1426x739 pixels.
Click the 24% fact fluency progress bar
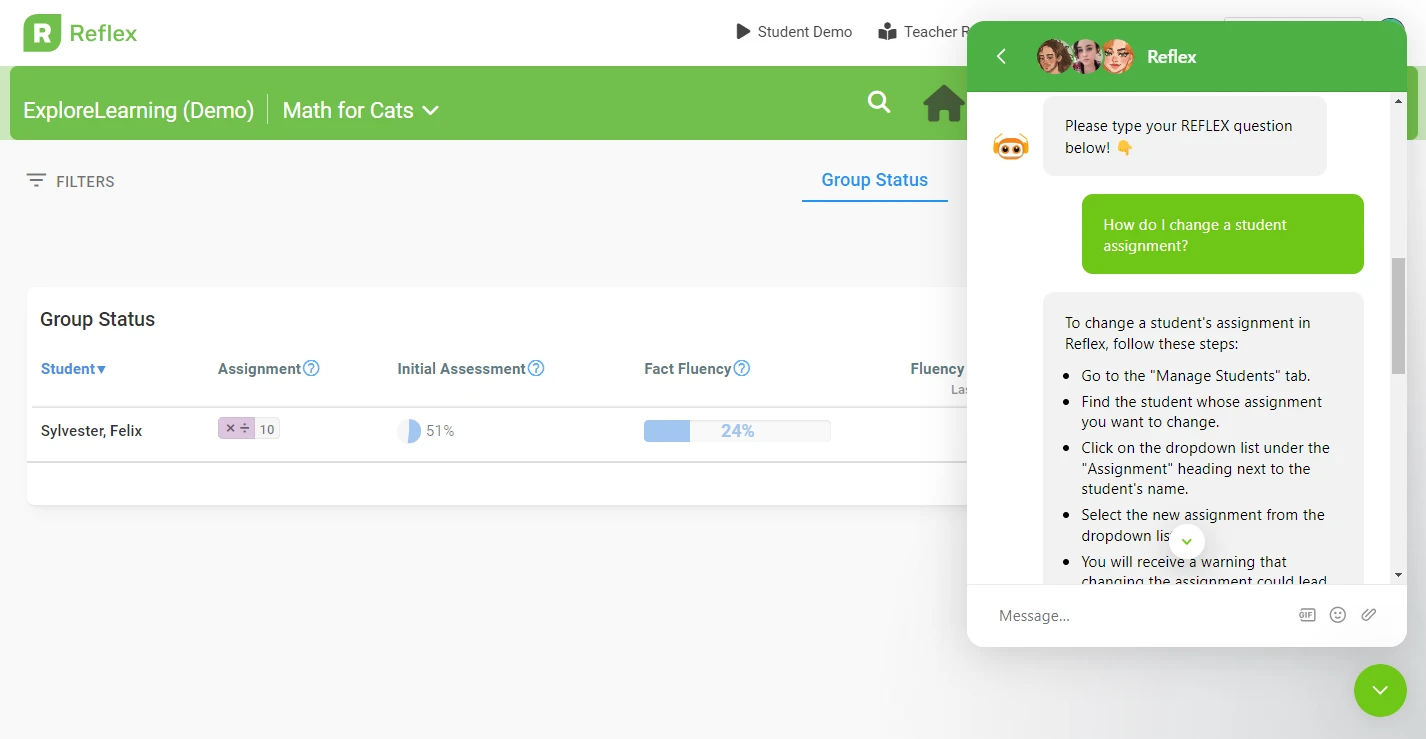pos(737,431)
